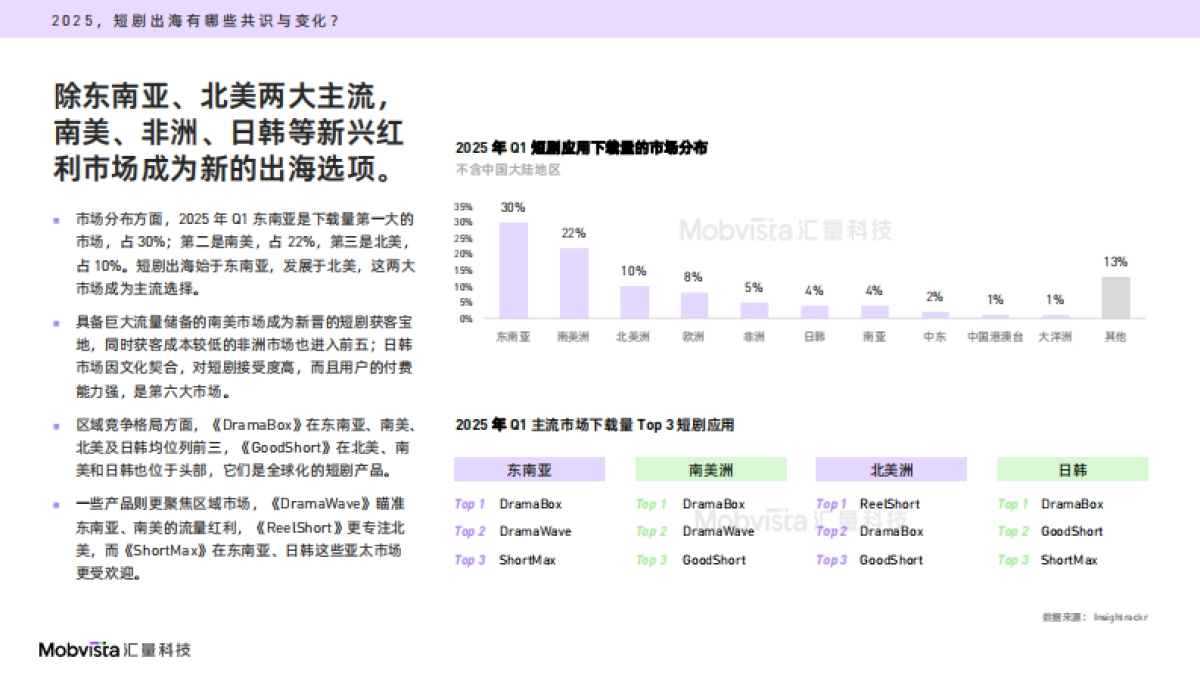The image size is (1200, 675).
Task: Click ShortMax Top 3 under 日韩
Action: (1069, 560)
